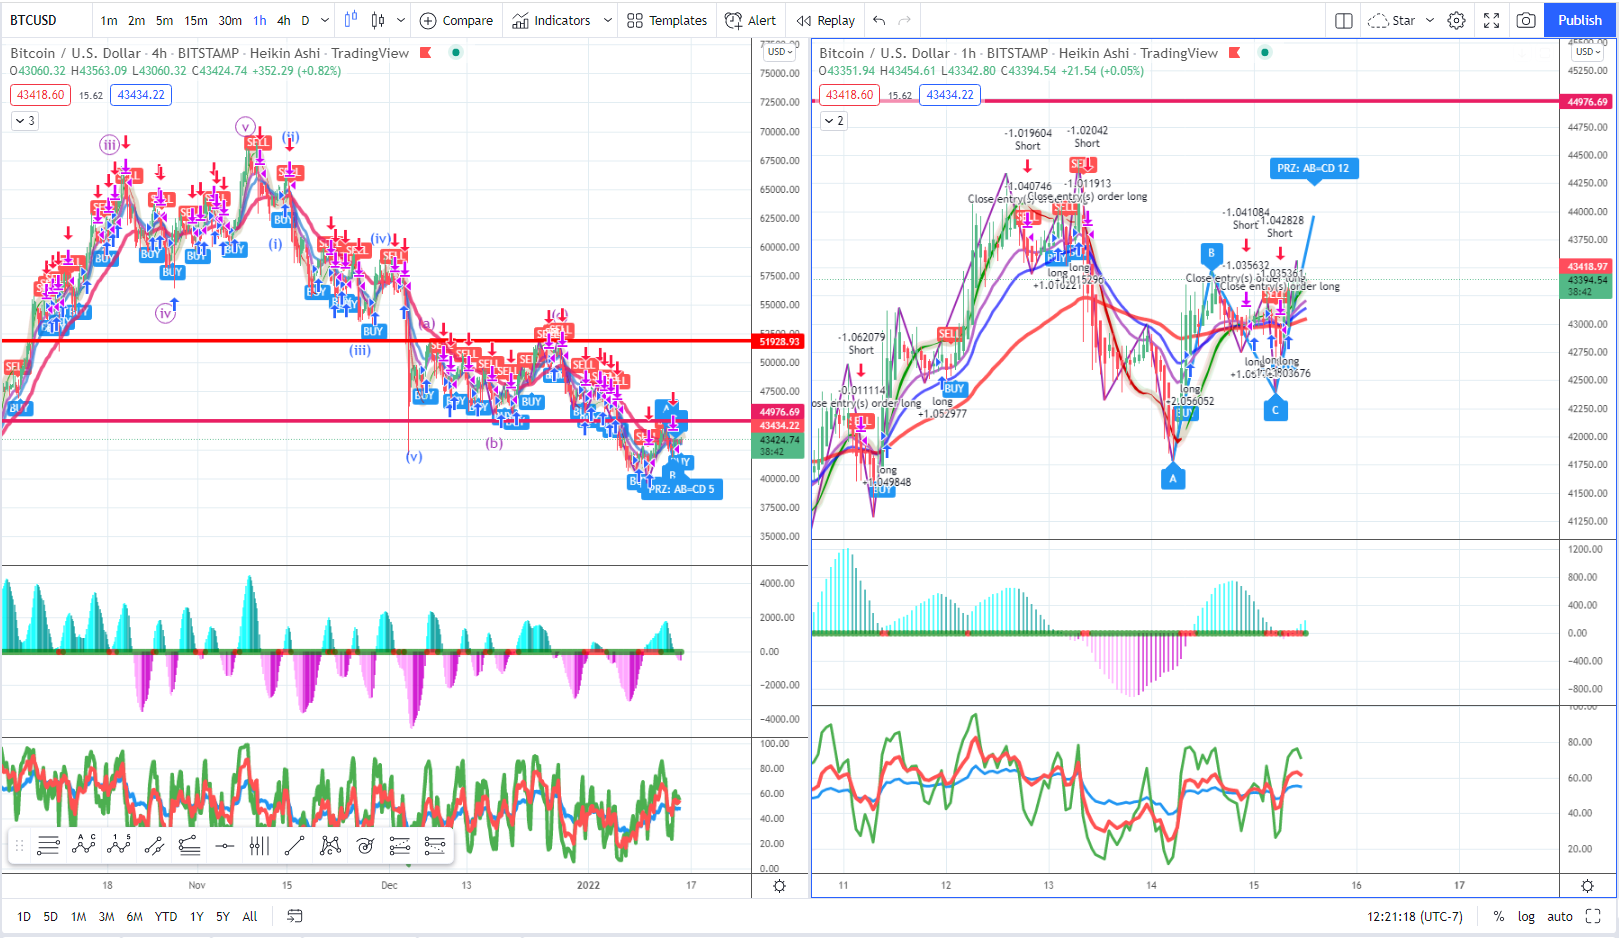This screenshot has height=938, width=1619.
Task: Select the Elliott 12345 wave tool
Action: click(119, 846)
